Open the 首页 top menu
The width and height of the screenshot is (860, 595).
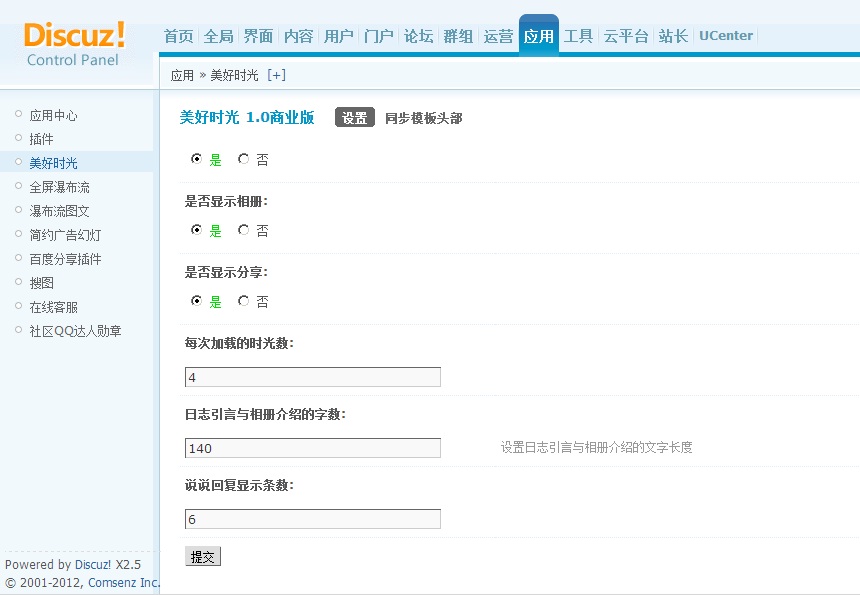(x=178, y=36)
